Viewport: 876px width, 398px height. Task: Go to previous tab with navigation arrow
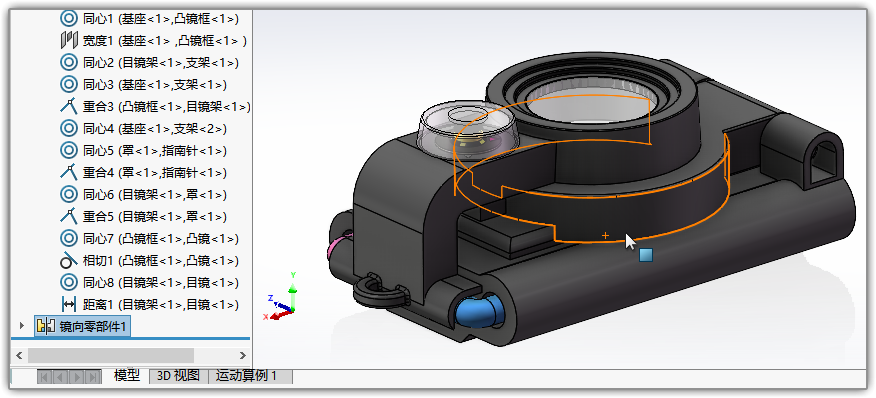click(61, 377)
